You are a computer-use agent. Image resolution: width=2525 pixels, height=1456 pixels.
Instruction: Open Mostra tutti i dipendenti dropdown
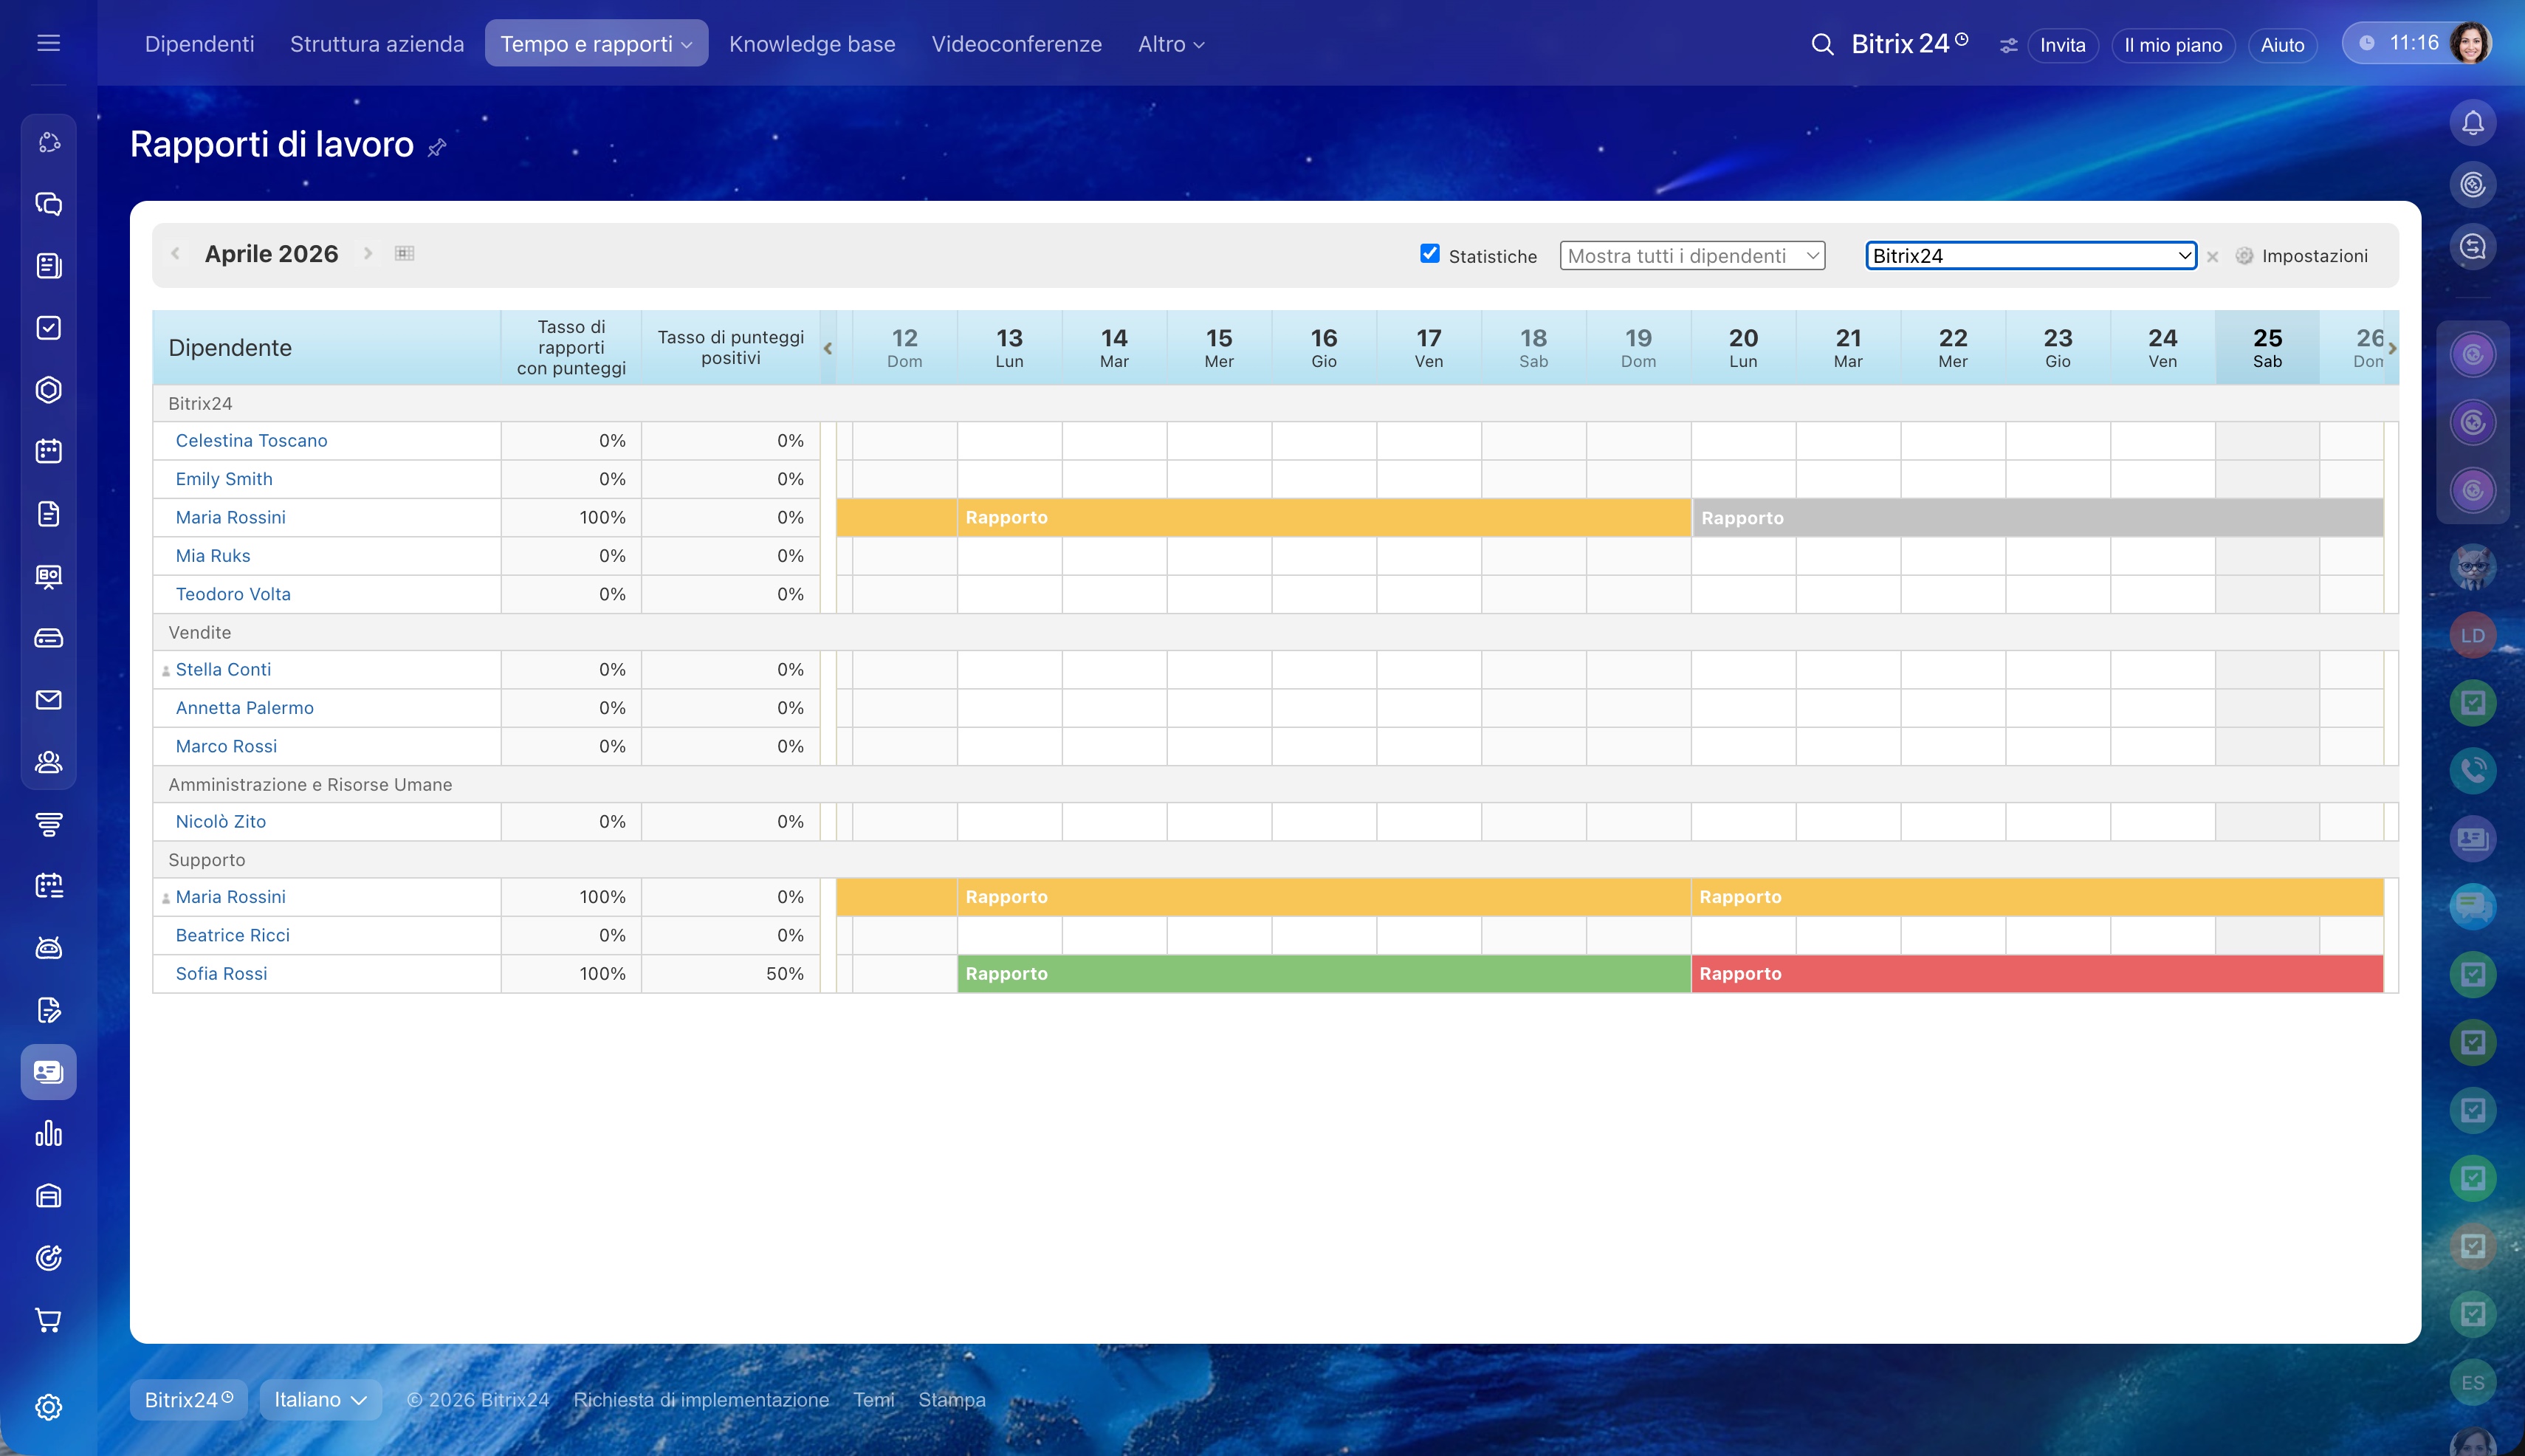click(1692, 256)
